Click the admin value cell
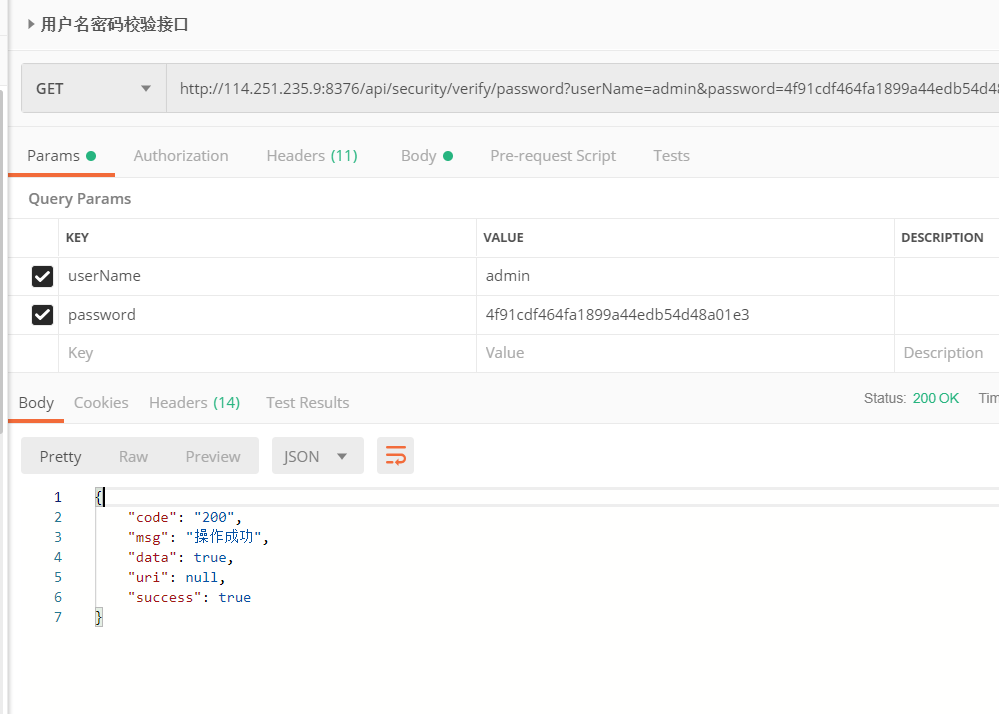The height and width of the screenshot is (714, 999). pyautogui.click(x=684, y=276)
